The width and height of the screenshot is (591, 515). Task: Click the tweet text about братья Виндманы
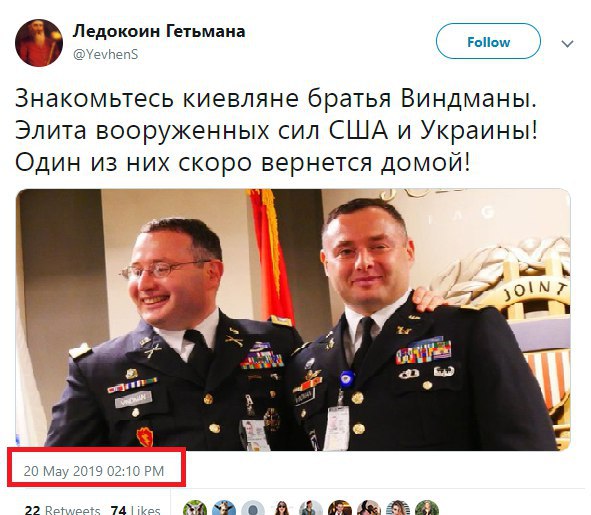(276, 131)
